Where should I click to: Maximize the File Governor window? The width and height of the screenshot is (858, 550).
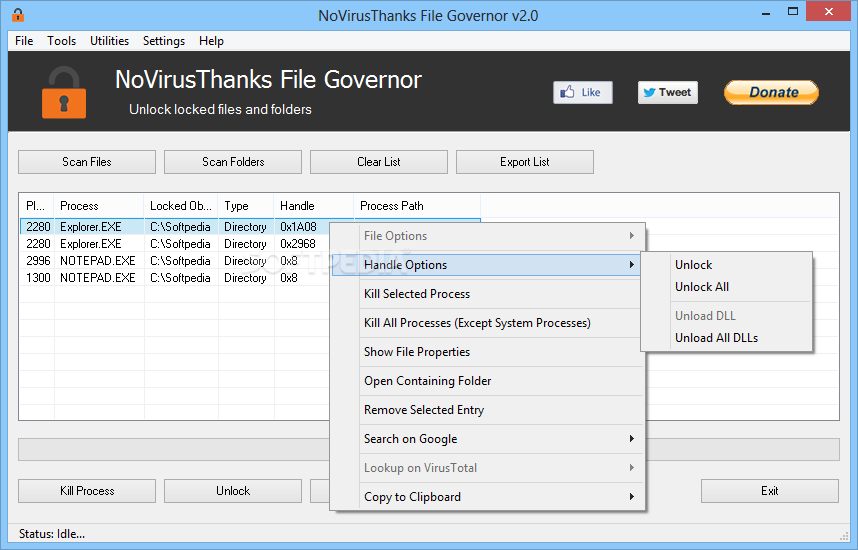793,12
